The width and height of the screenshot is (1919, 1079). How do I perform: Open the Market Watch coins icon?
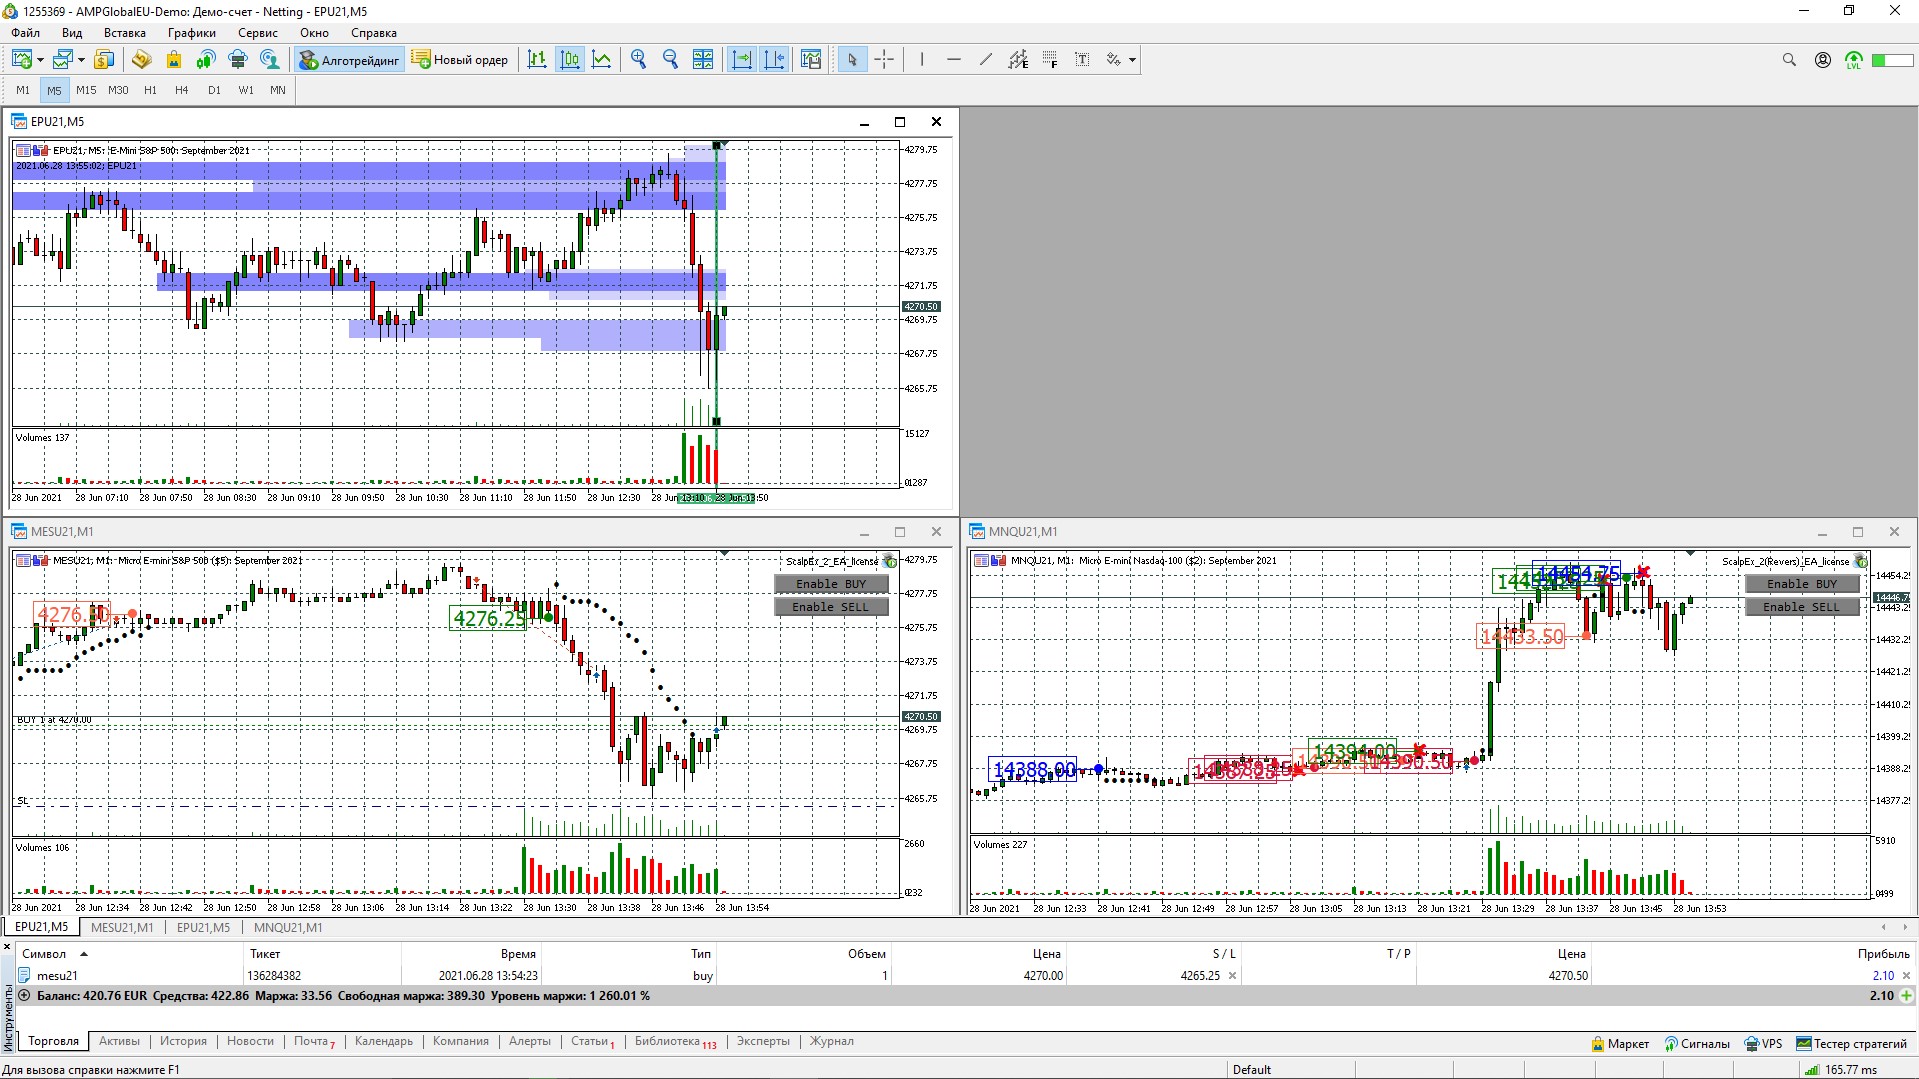click(104, 60)
